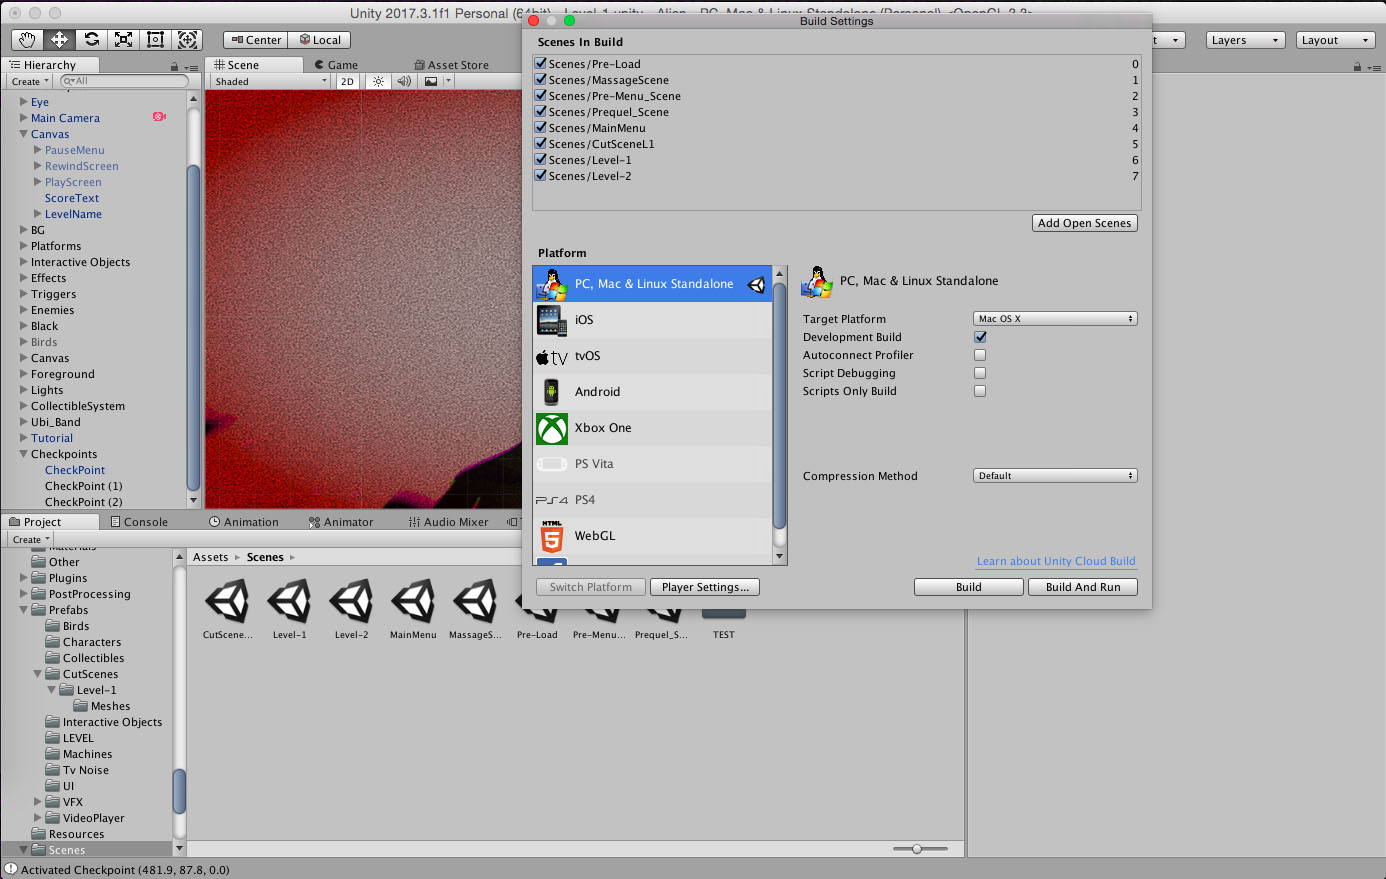
Task: Click Add Open Scenes button
Action: click(1085, 223)
